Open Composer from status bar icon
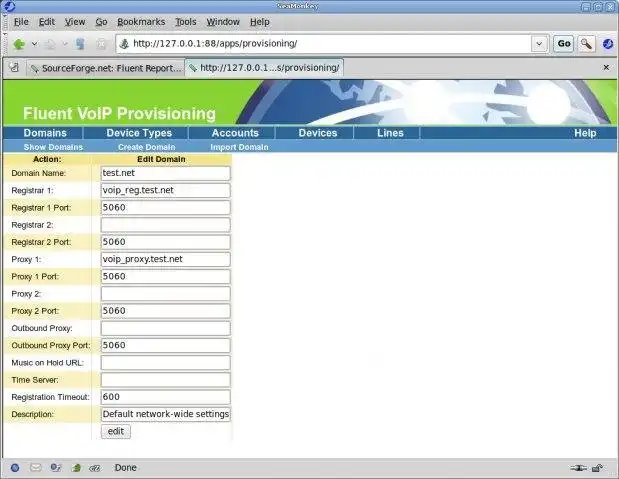 click(56, 468)
